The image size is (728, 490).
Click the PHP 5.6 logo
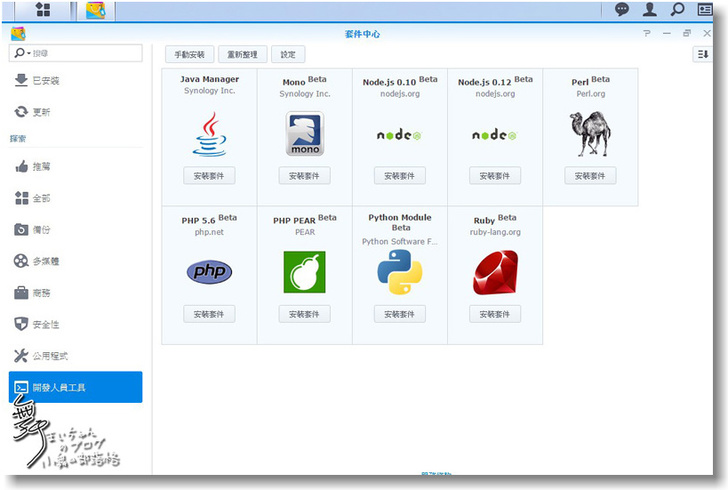(x=209, y=272)
